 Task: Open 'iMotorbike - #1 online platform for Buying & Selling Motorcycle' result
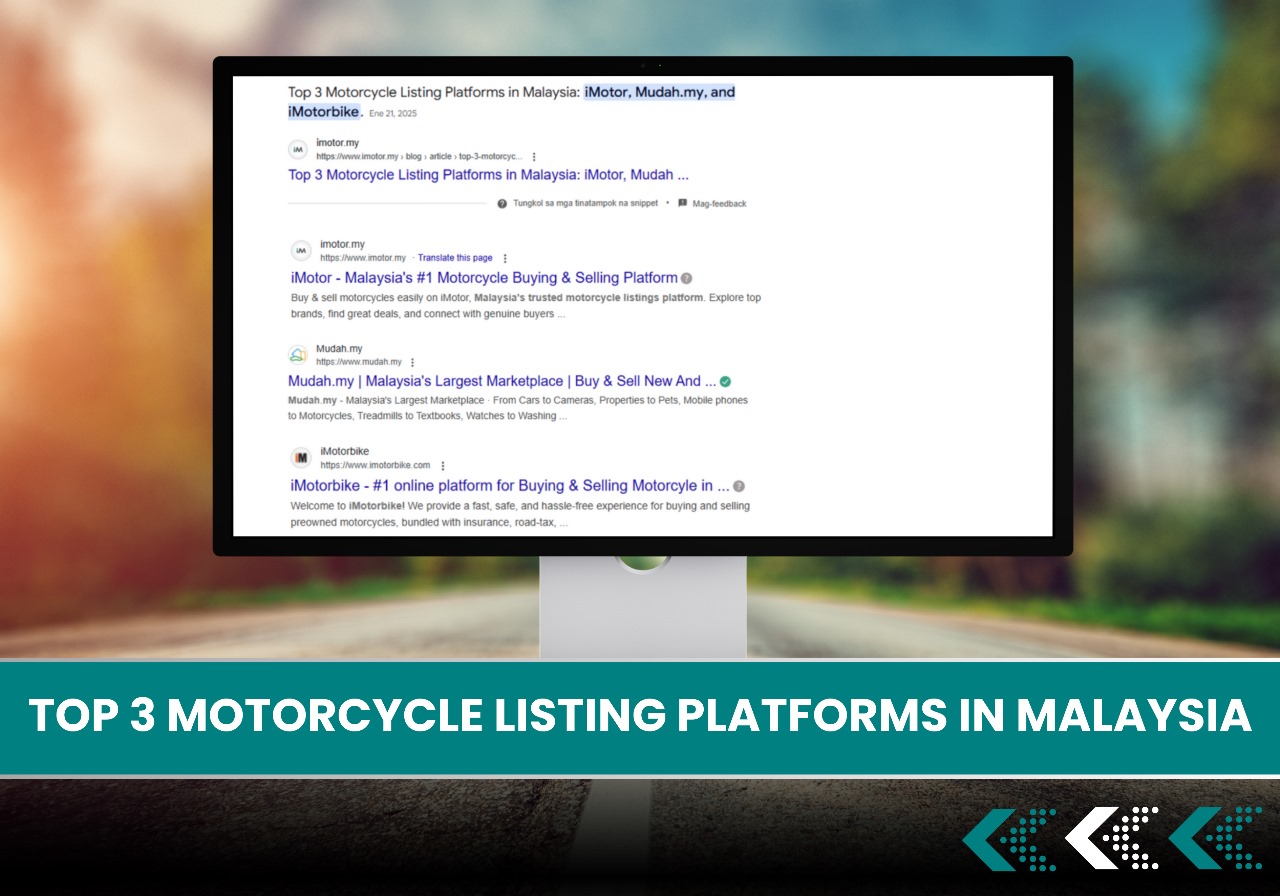pos(510,486)
